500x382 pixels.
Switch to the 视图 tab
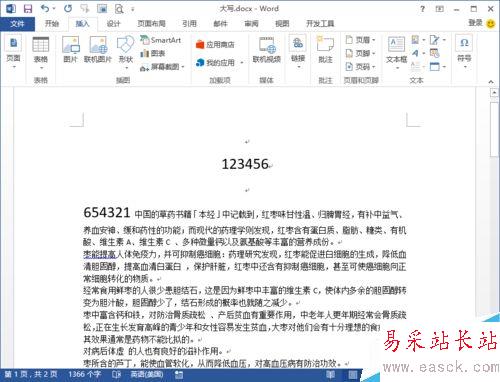coord(282,24)
